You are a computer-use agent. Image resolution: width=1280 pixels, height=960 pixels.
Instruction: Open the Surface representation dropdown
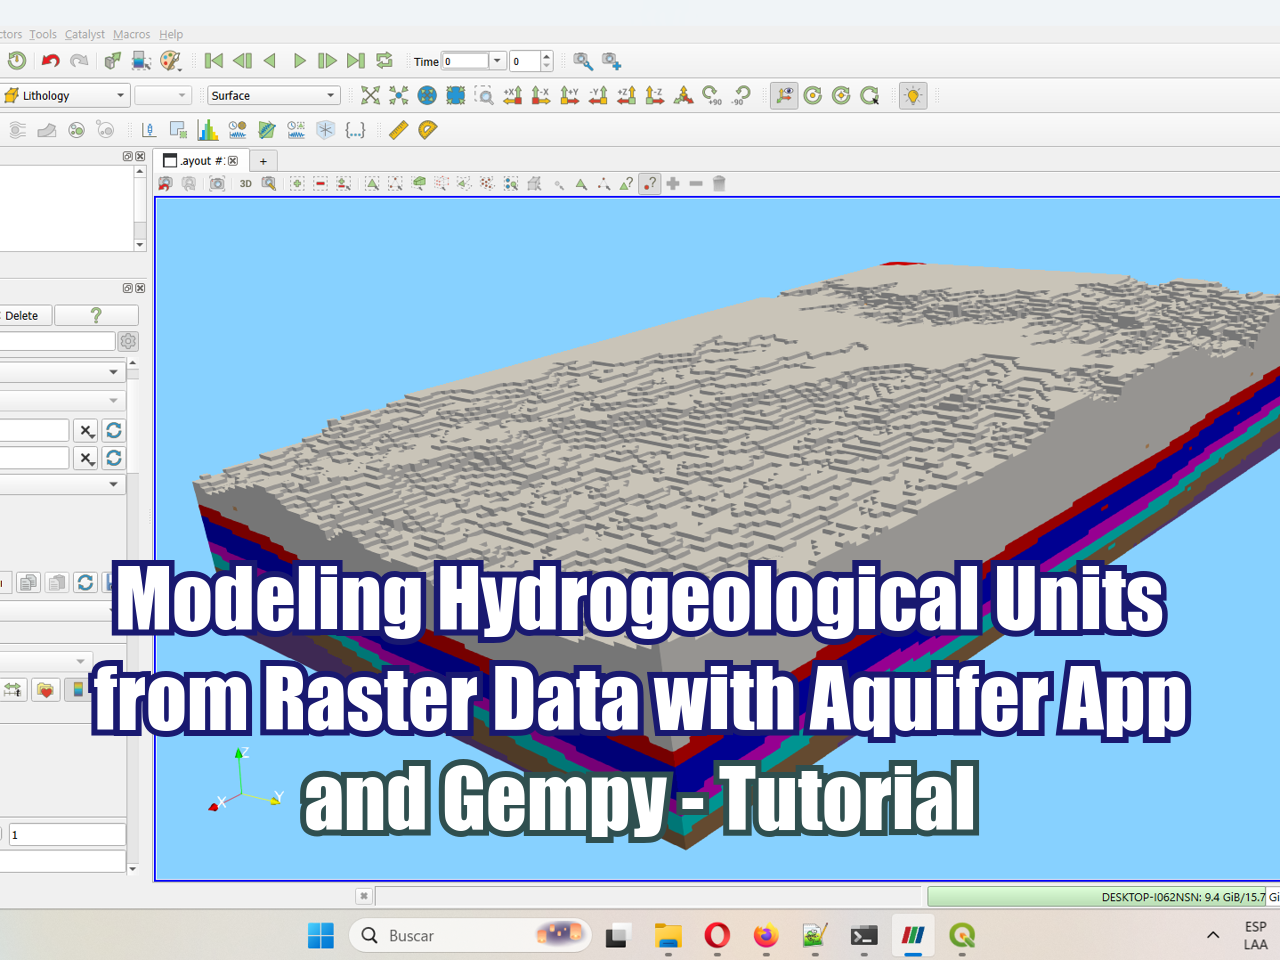point(273,95)
